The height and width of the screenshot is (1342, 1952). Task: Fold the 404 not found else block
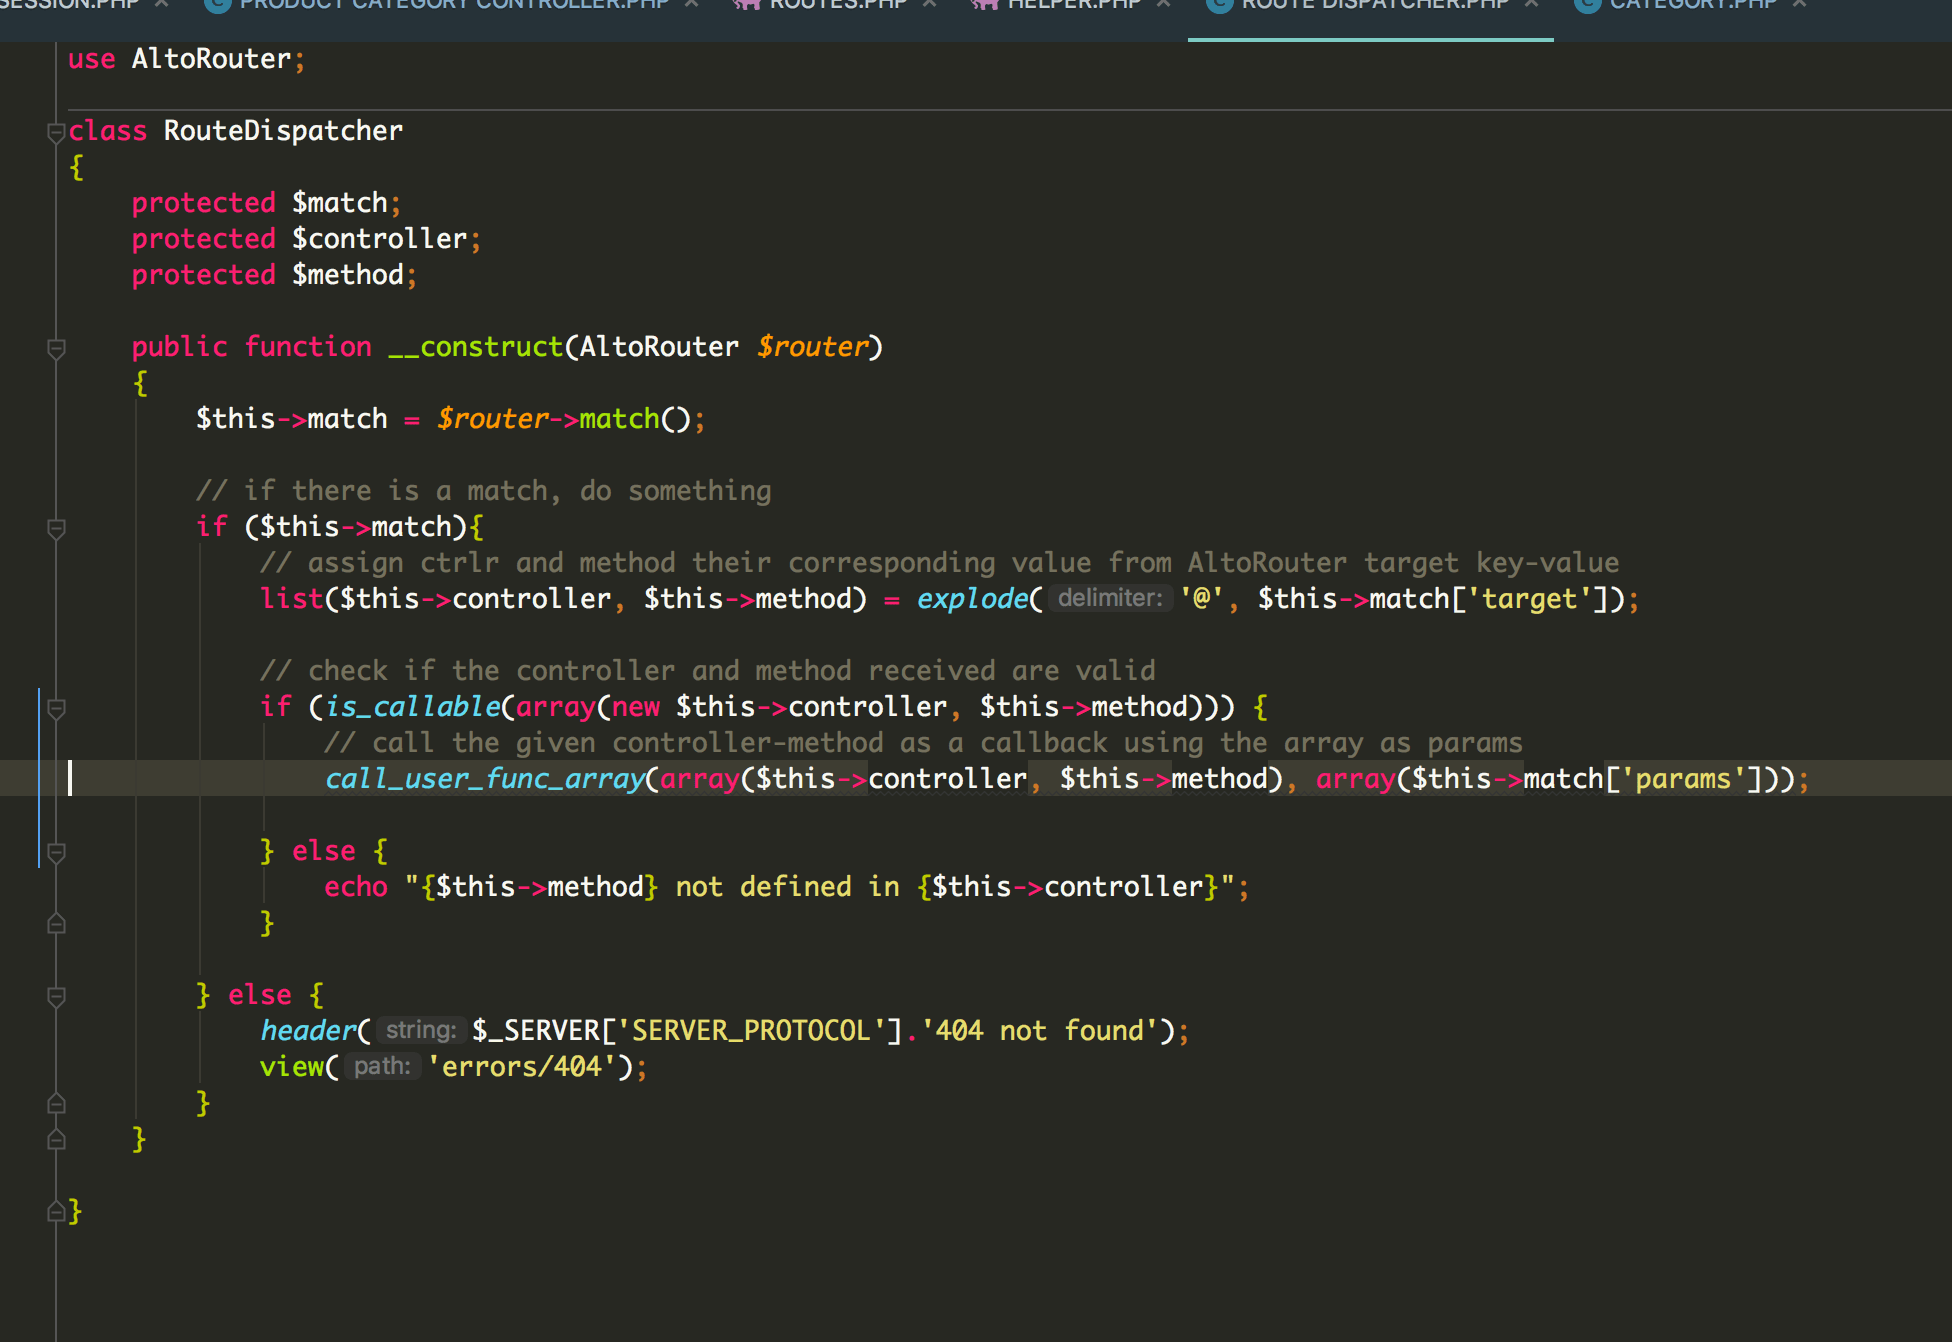point(57,996)
